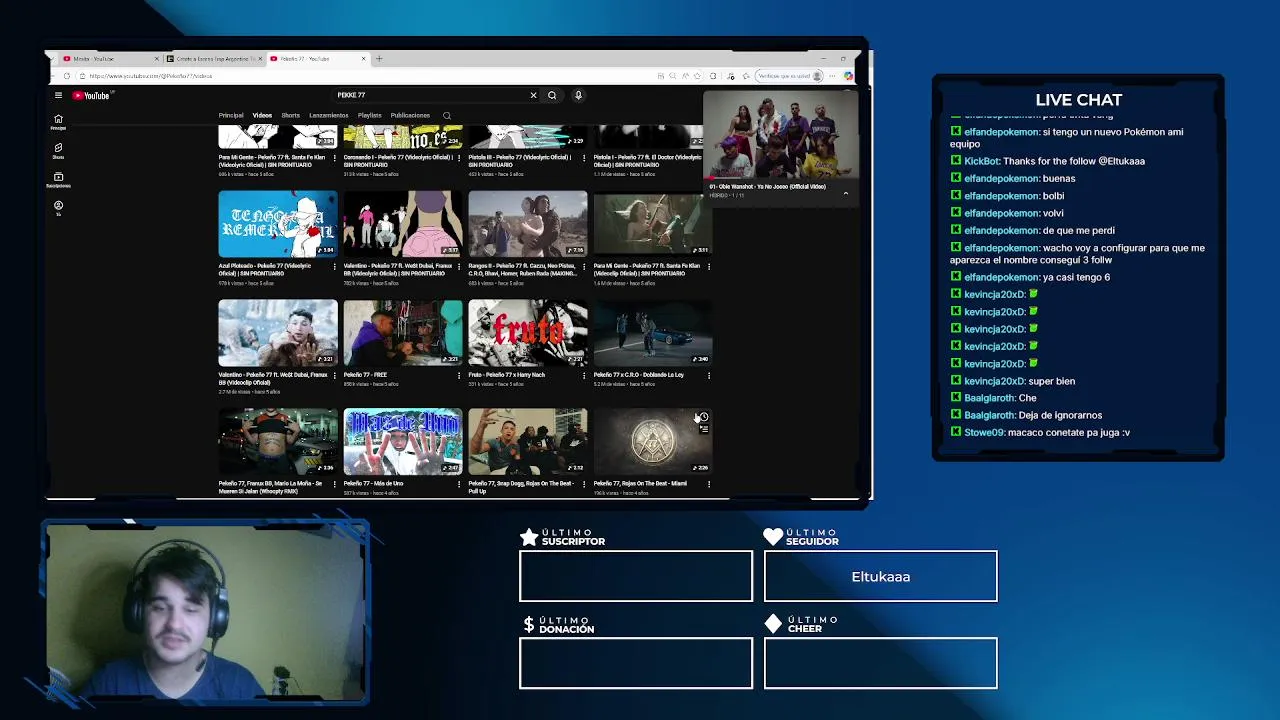Add Miami video to queue icon
This screenshot has height=720, width=1280.
pyautogui.click(x=704, y=429)
